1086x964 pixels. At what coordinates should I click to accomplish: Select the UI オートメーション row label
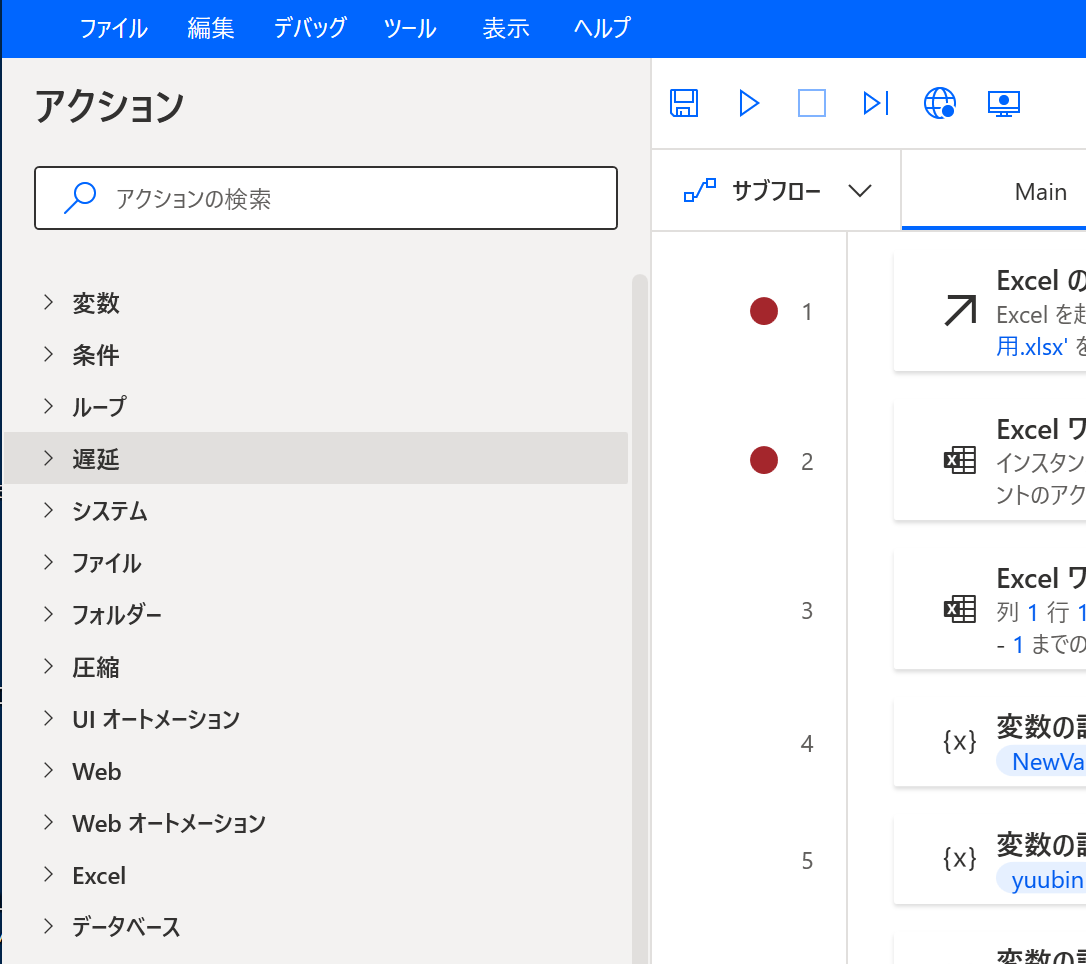(156, 719)
